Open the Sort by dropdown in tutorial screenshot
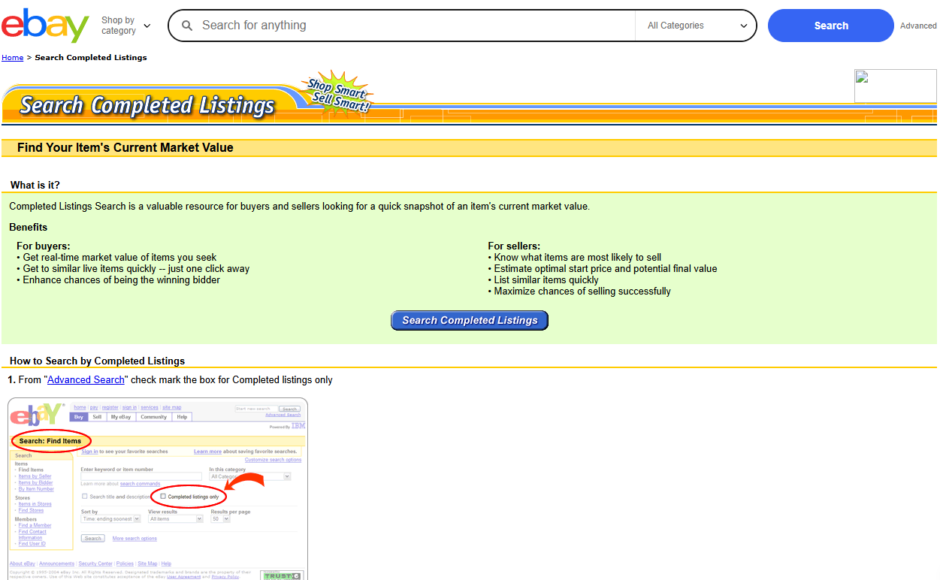This screenshot has width=940, height=580. [x=110, y=519]
